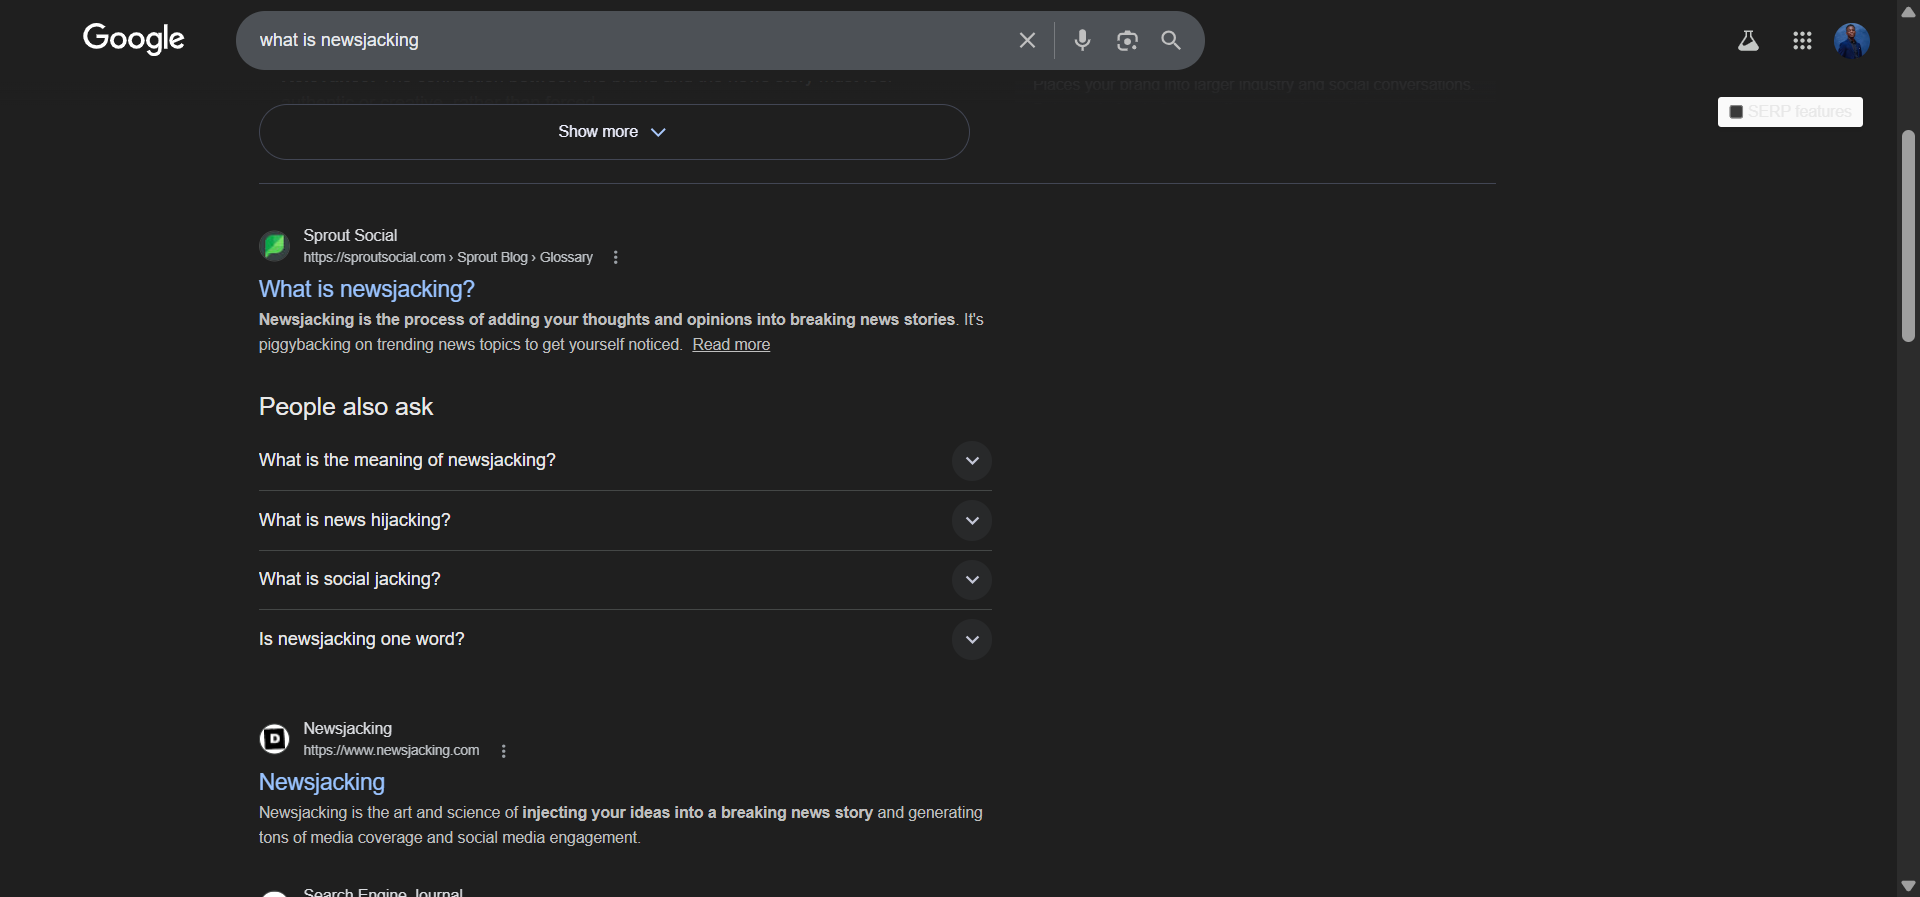This screenshot has width=1920, height=897.
Task: Click the scrollbar up arrow
Action: pos(1908,11)
